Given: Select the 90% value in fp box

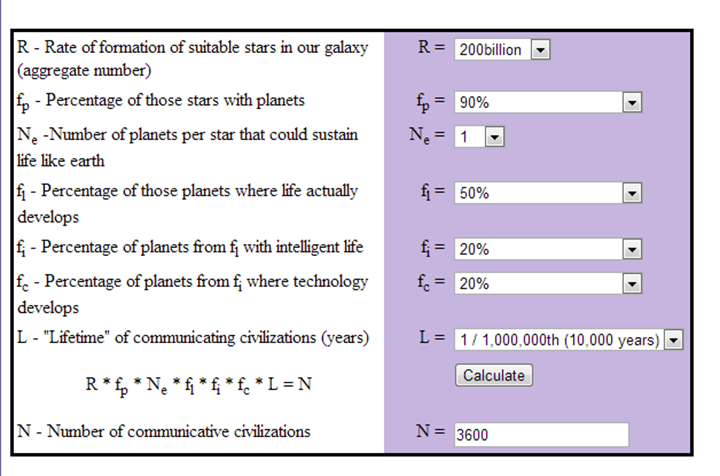Looking at the screenshot, I should [x=474, y=102].
